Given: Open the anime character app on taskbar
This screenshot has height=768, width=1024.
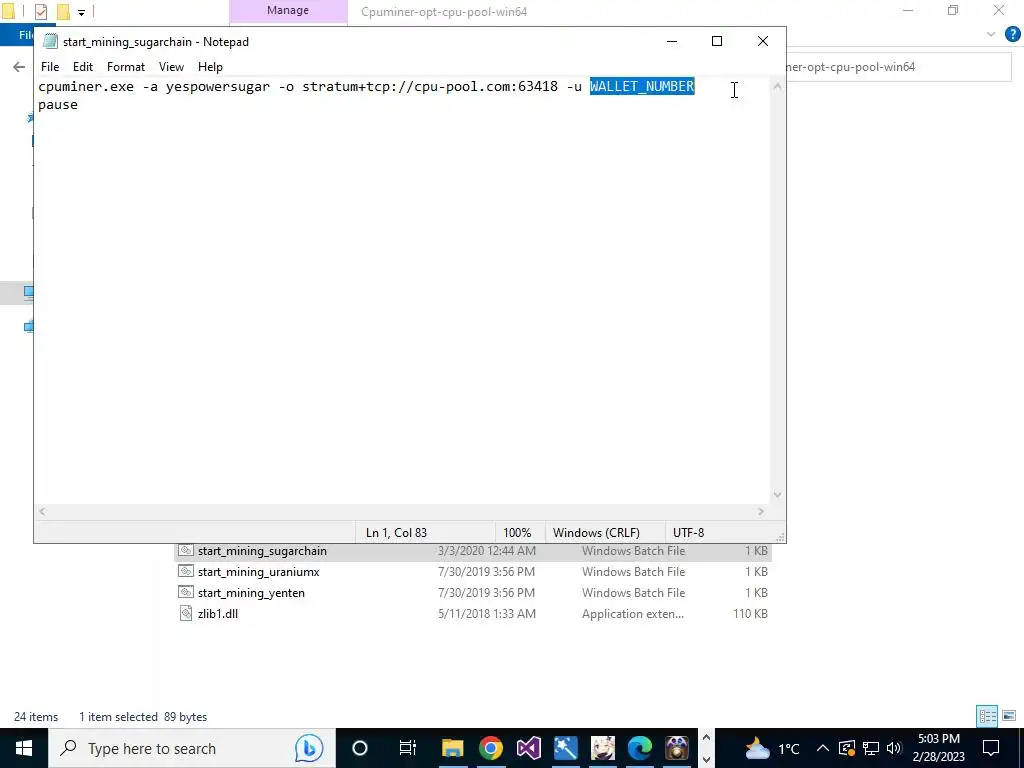Looking at the screenshot, I should (x=603, y=748).
